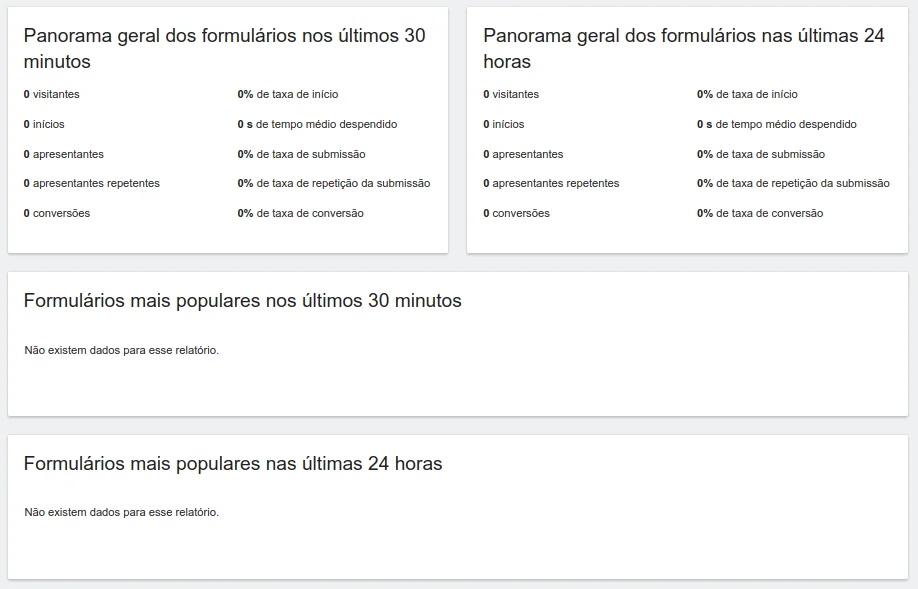Click "0 conversões" in the 30-minute overview
Image resolution: width=918 pixels, height=589 pixels.
pos(57,213)
